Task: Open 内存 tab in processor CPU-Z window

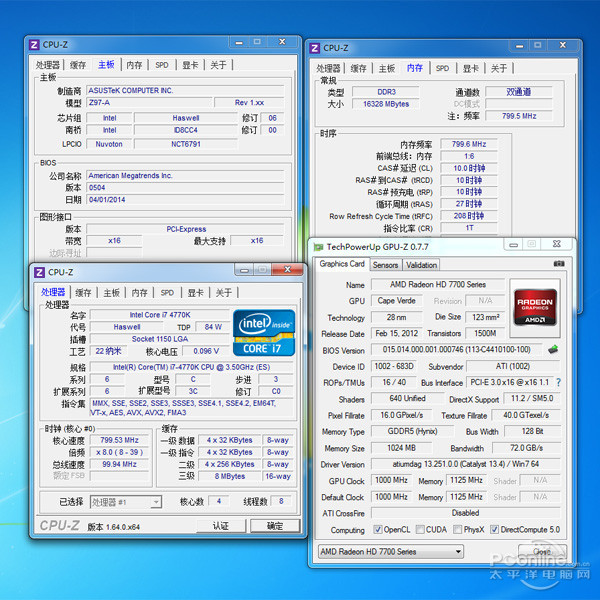Action: [139, 293]
